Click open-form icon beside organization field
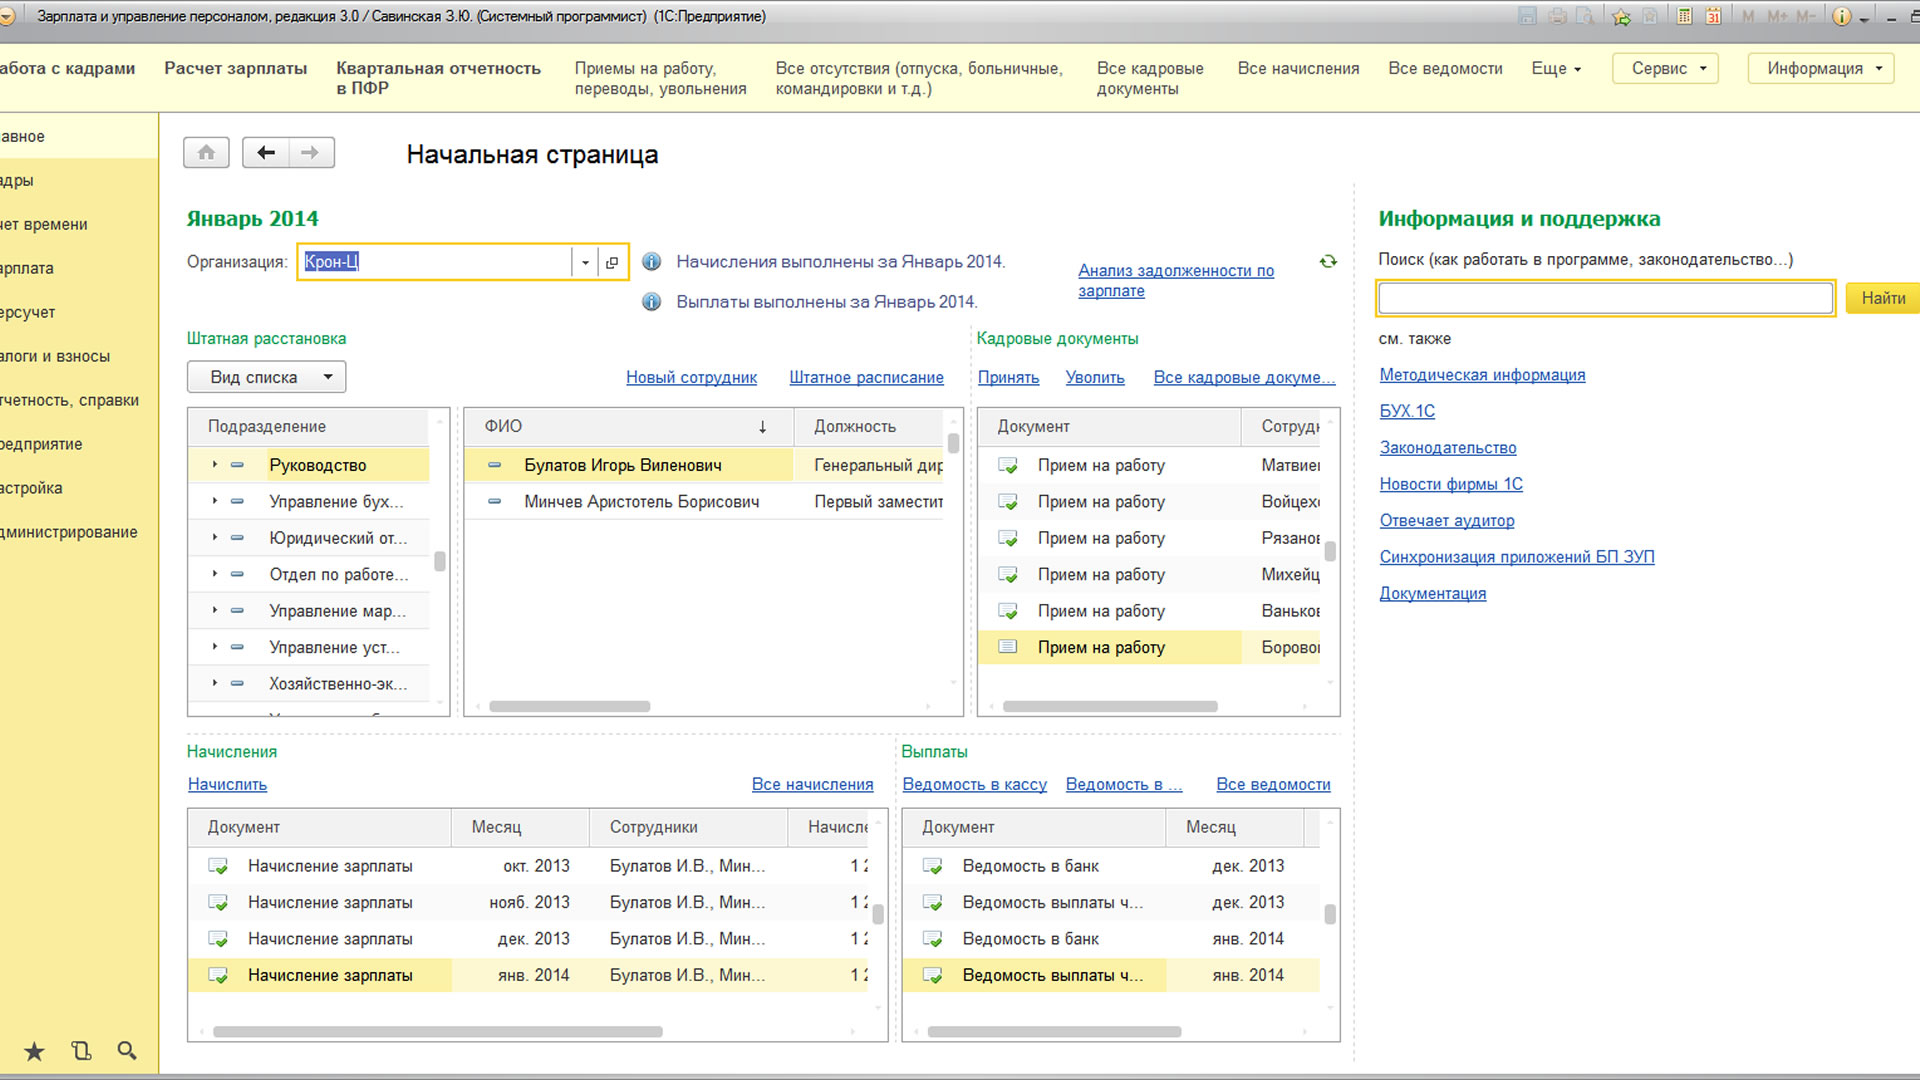The width and height of the screenshot is (1920, 1080). pos(612,263)
